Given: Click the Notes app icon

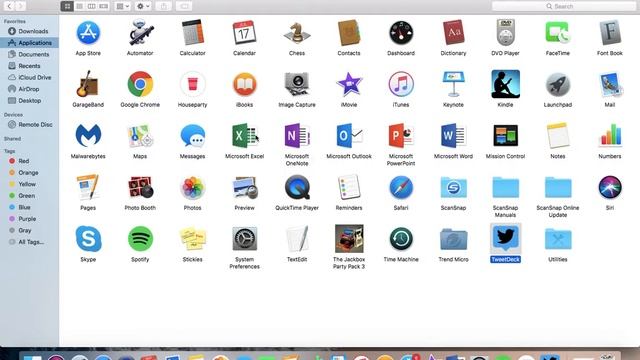Looking at the screenshot, I should pyautogui.click(x=558, y=136).
